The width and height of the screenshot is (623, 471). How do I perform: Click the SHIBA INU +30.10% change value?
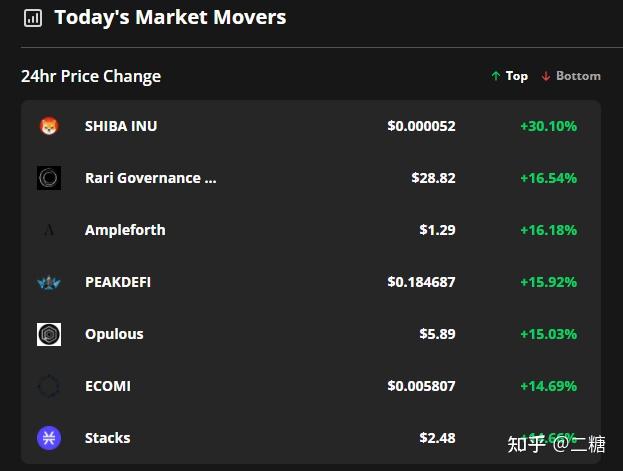click(x=549, y=126)
